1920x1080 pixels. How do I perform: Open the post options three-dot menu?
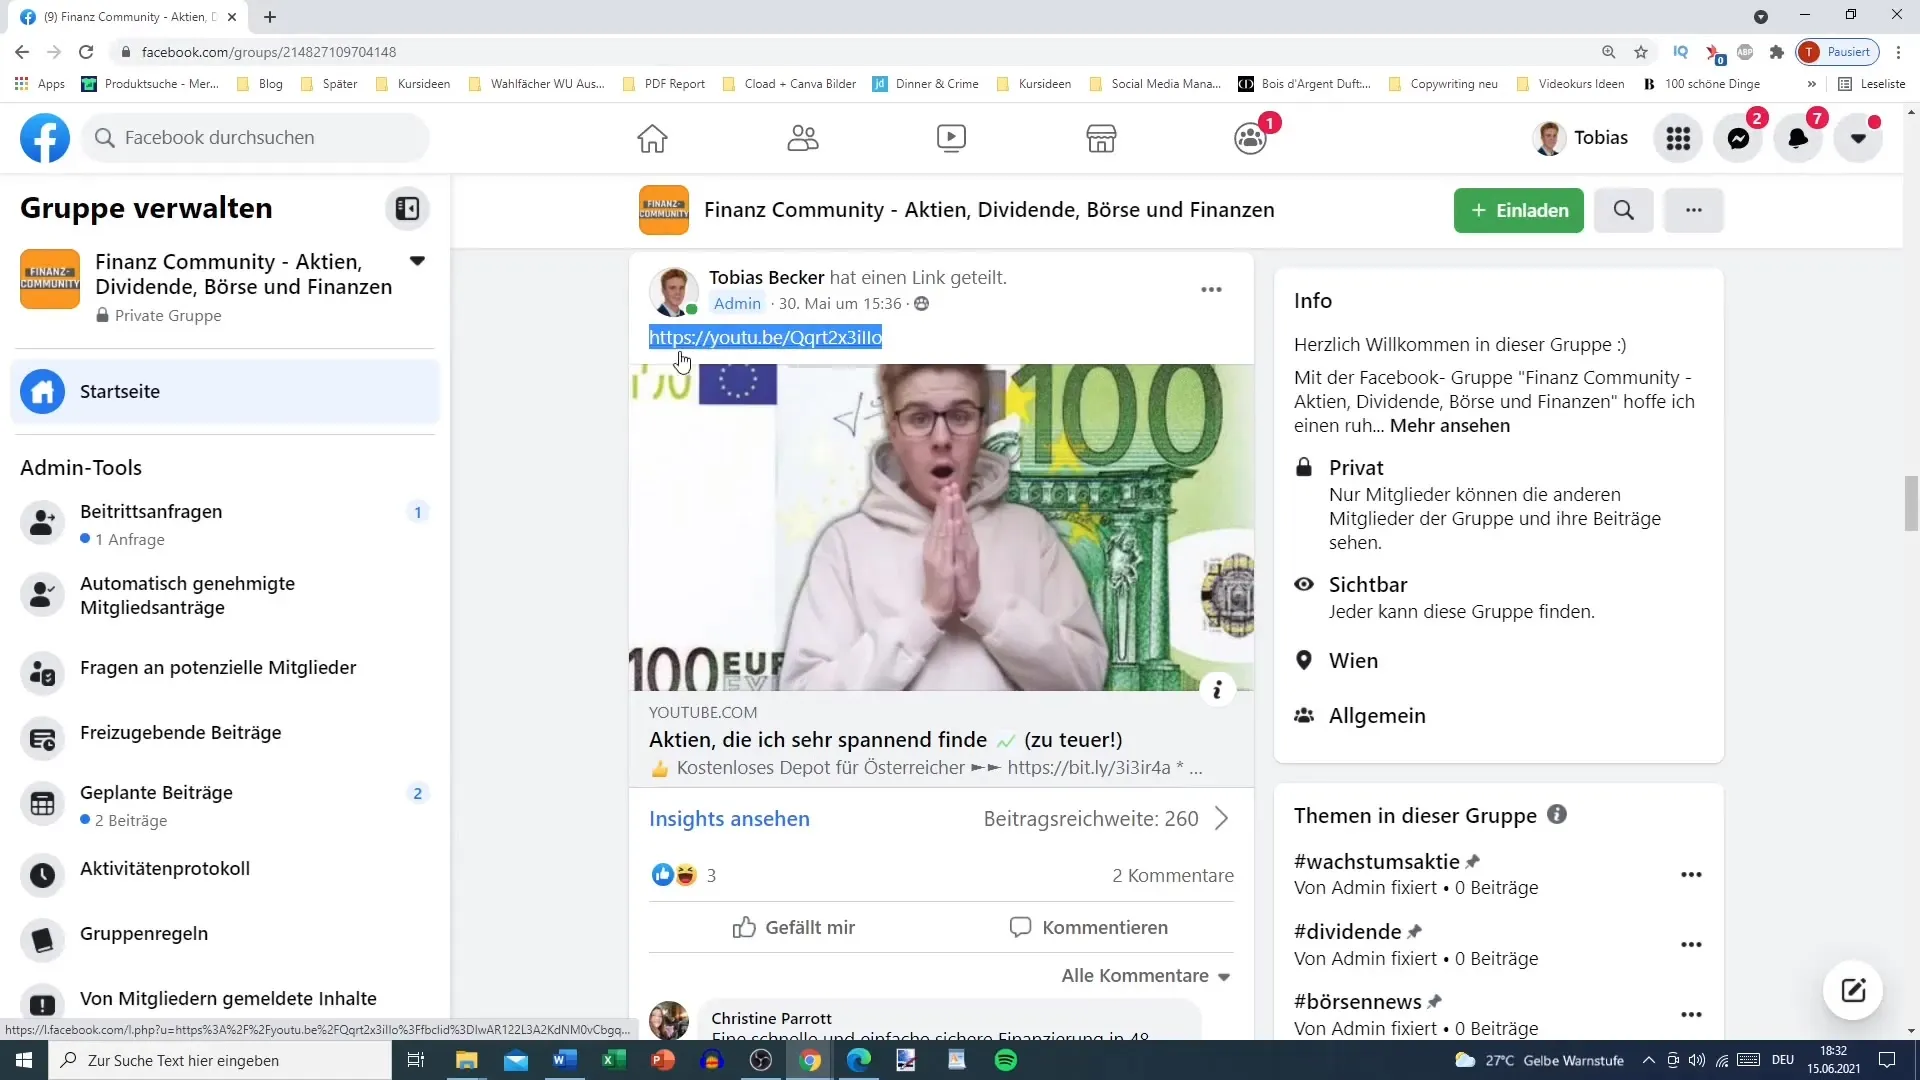pos(1211,290)
